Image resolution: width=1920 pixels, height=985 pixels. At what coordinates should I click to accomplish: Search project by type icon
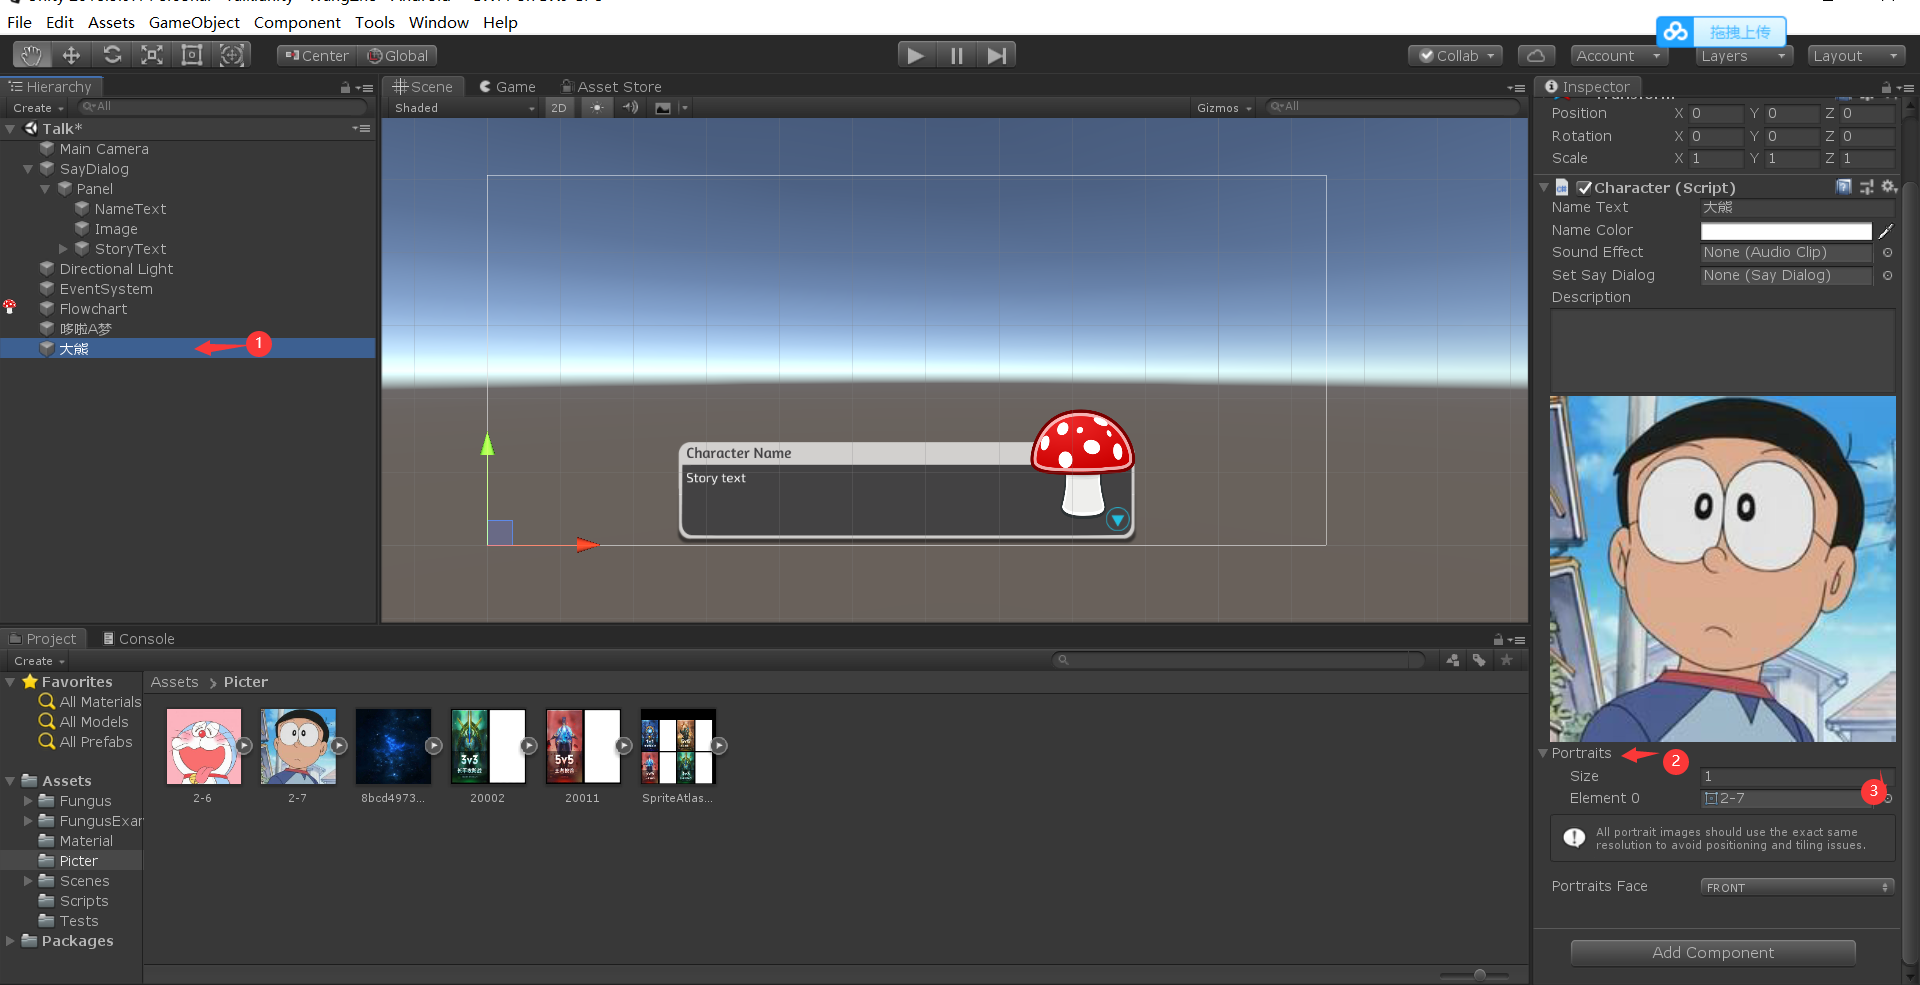[1453, 660]
